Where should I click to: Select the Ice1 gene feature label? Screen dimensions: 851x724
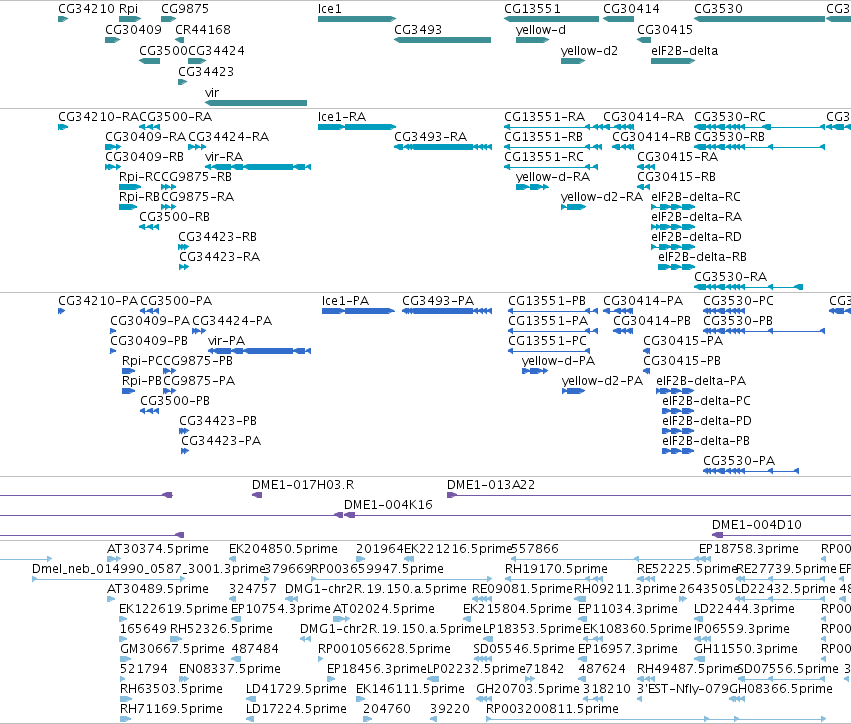[329, 9]
